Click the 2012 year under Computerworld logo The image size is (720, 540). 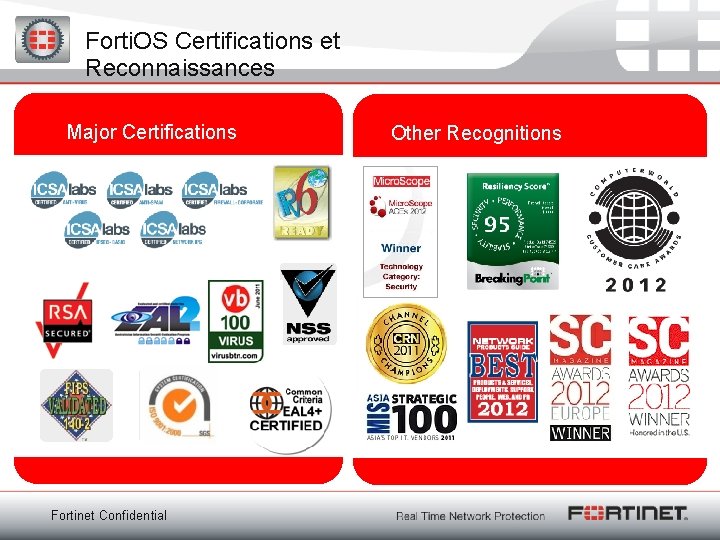(x=636, y=285)
